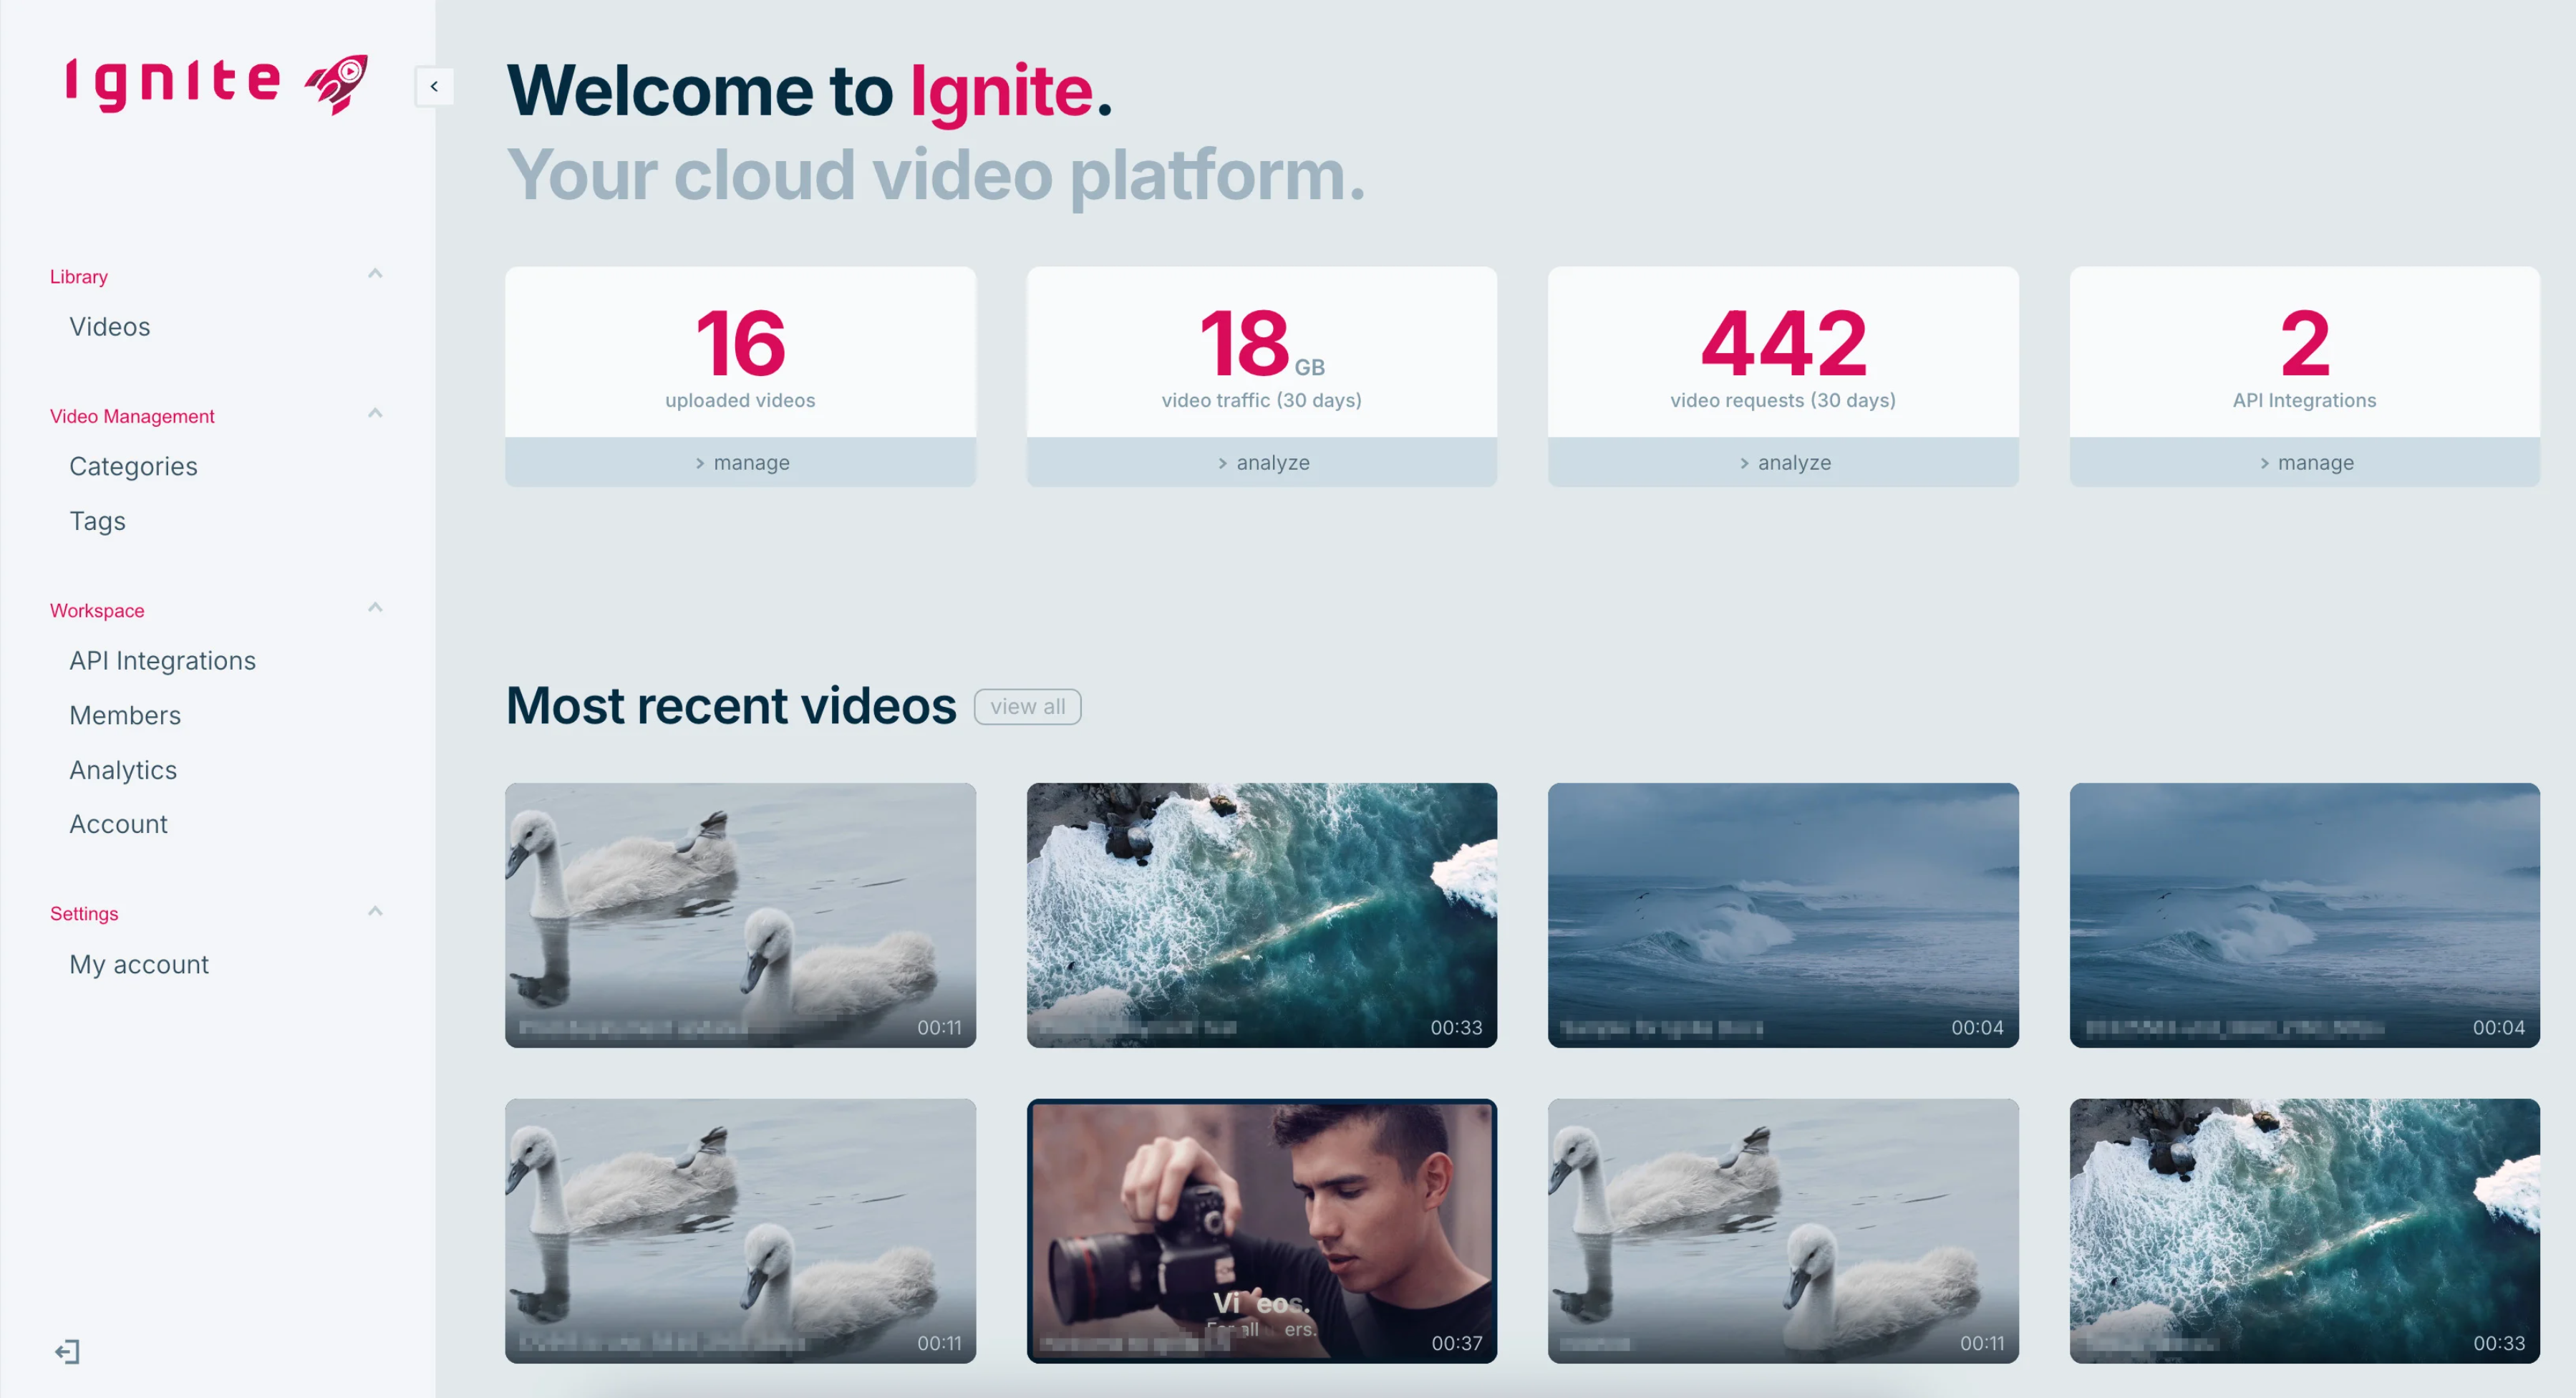This screenshot has height=1398, width=2576.
Task: Select Analytics in the Workspace section
Action: click(x=122, y=770)
